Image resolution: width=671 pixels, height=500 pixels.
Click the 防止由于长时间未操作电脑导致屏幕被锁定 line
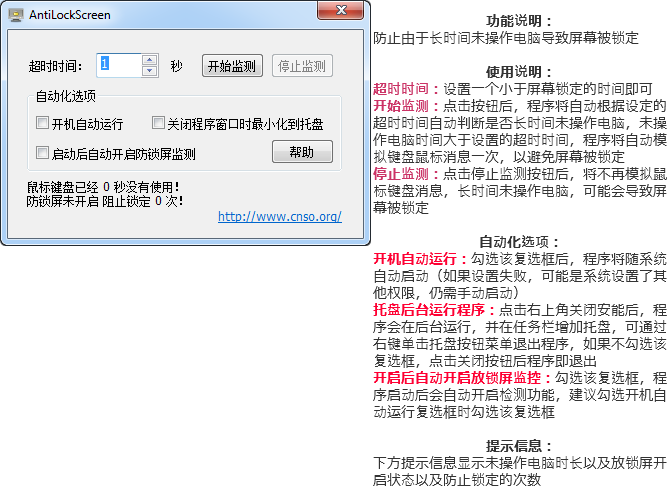point(506,38)
